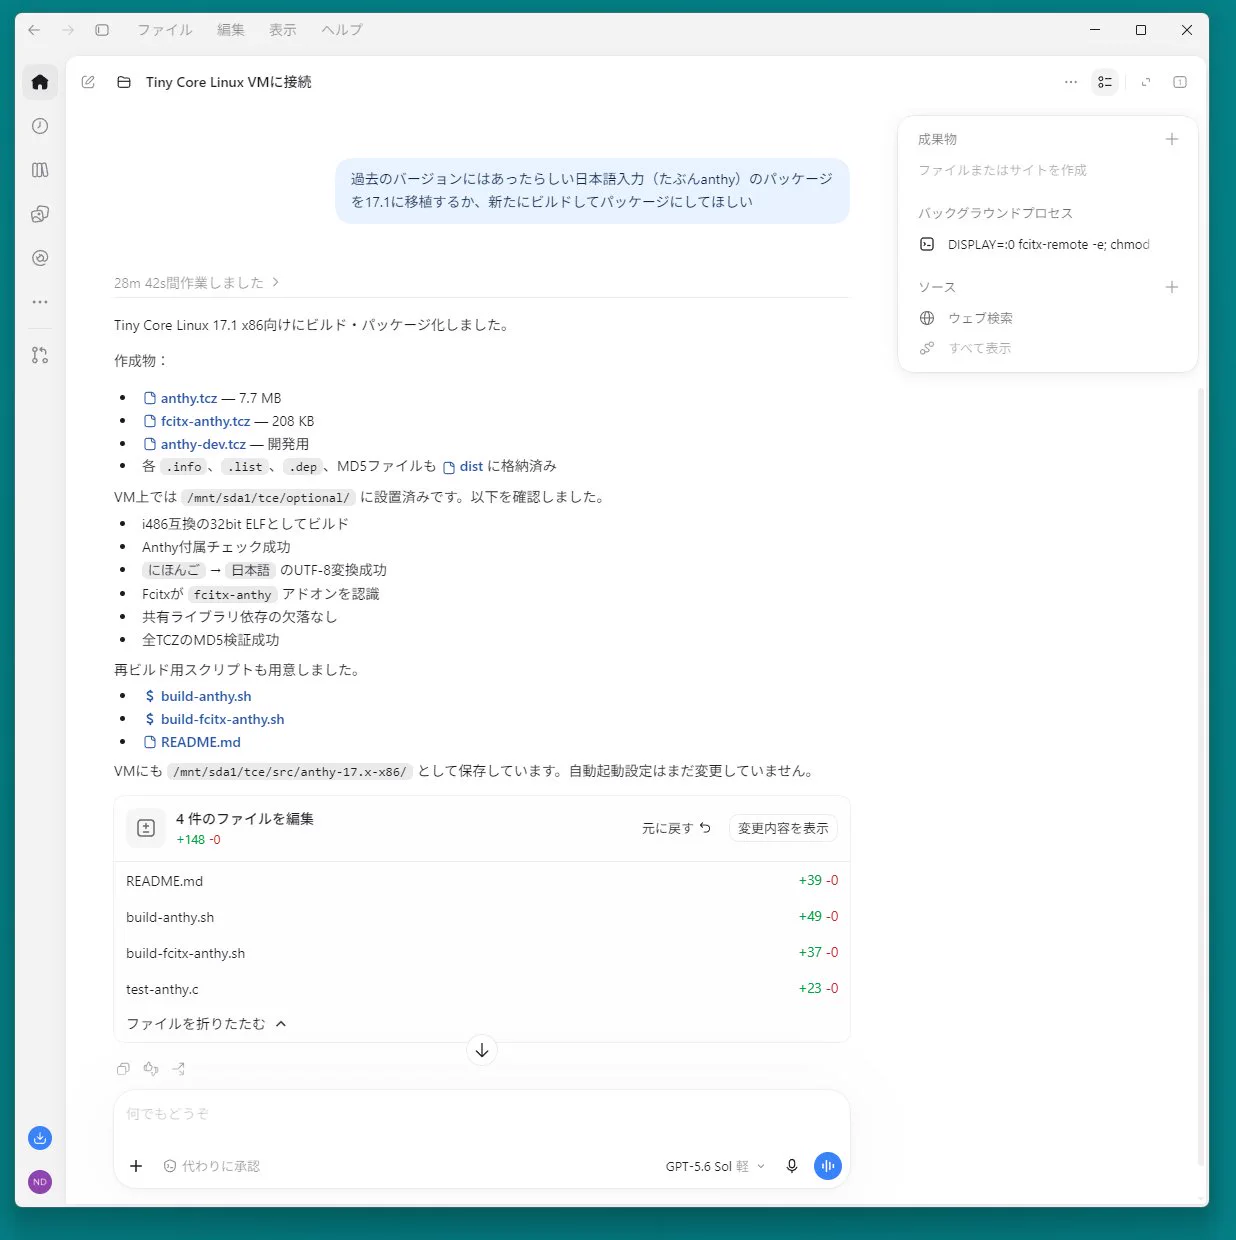Click the thumbs feedback icon under the response
1236x1240 pixels.
(151, 1069)
